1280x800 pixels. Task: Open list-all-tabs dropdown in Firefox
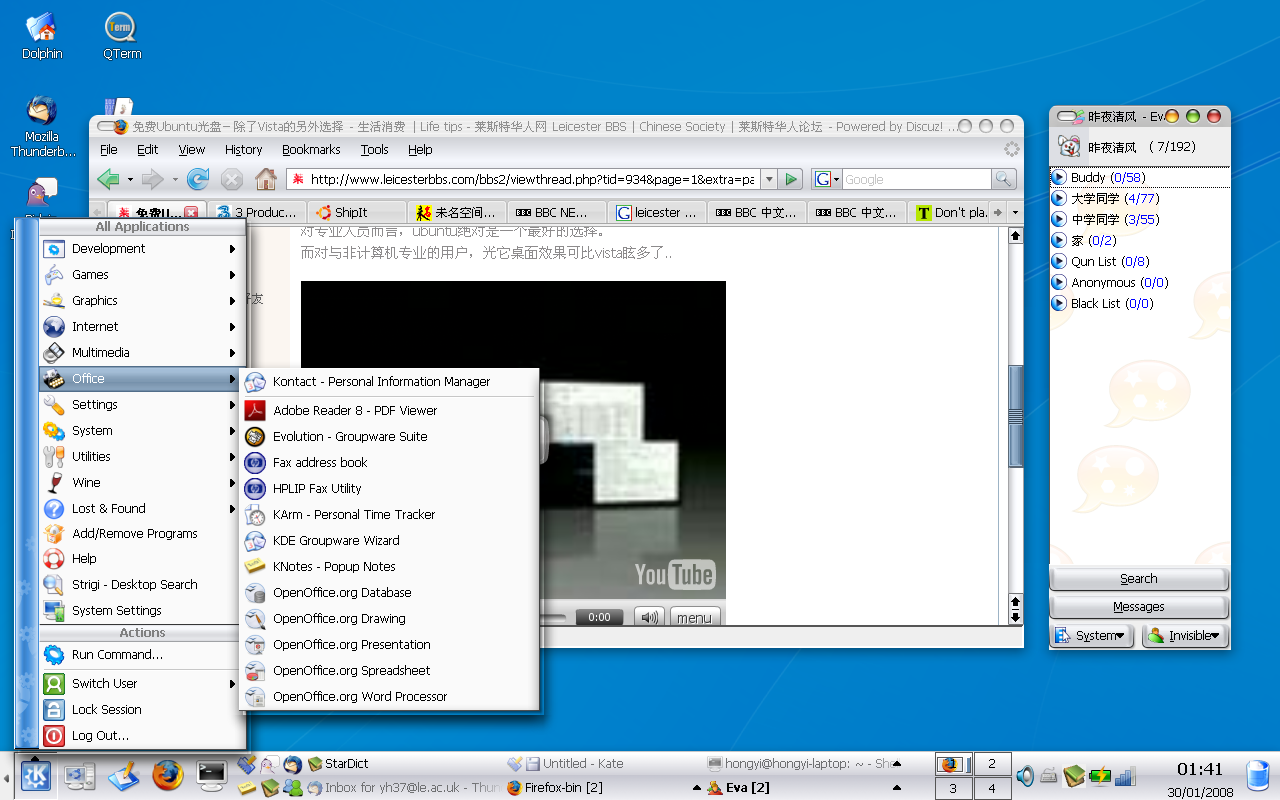[1015, 212]
